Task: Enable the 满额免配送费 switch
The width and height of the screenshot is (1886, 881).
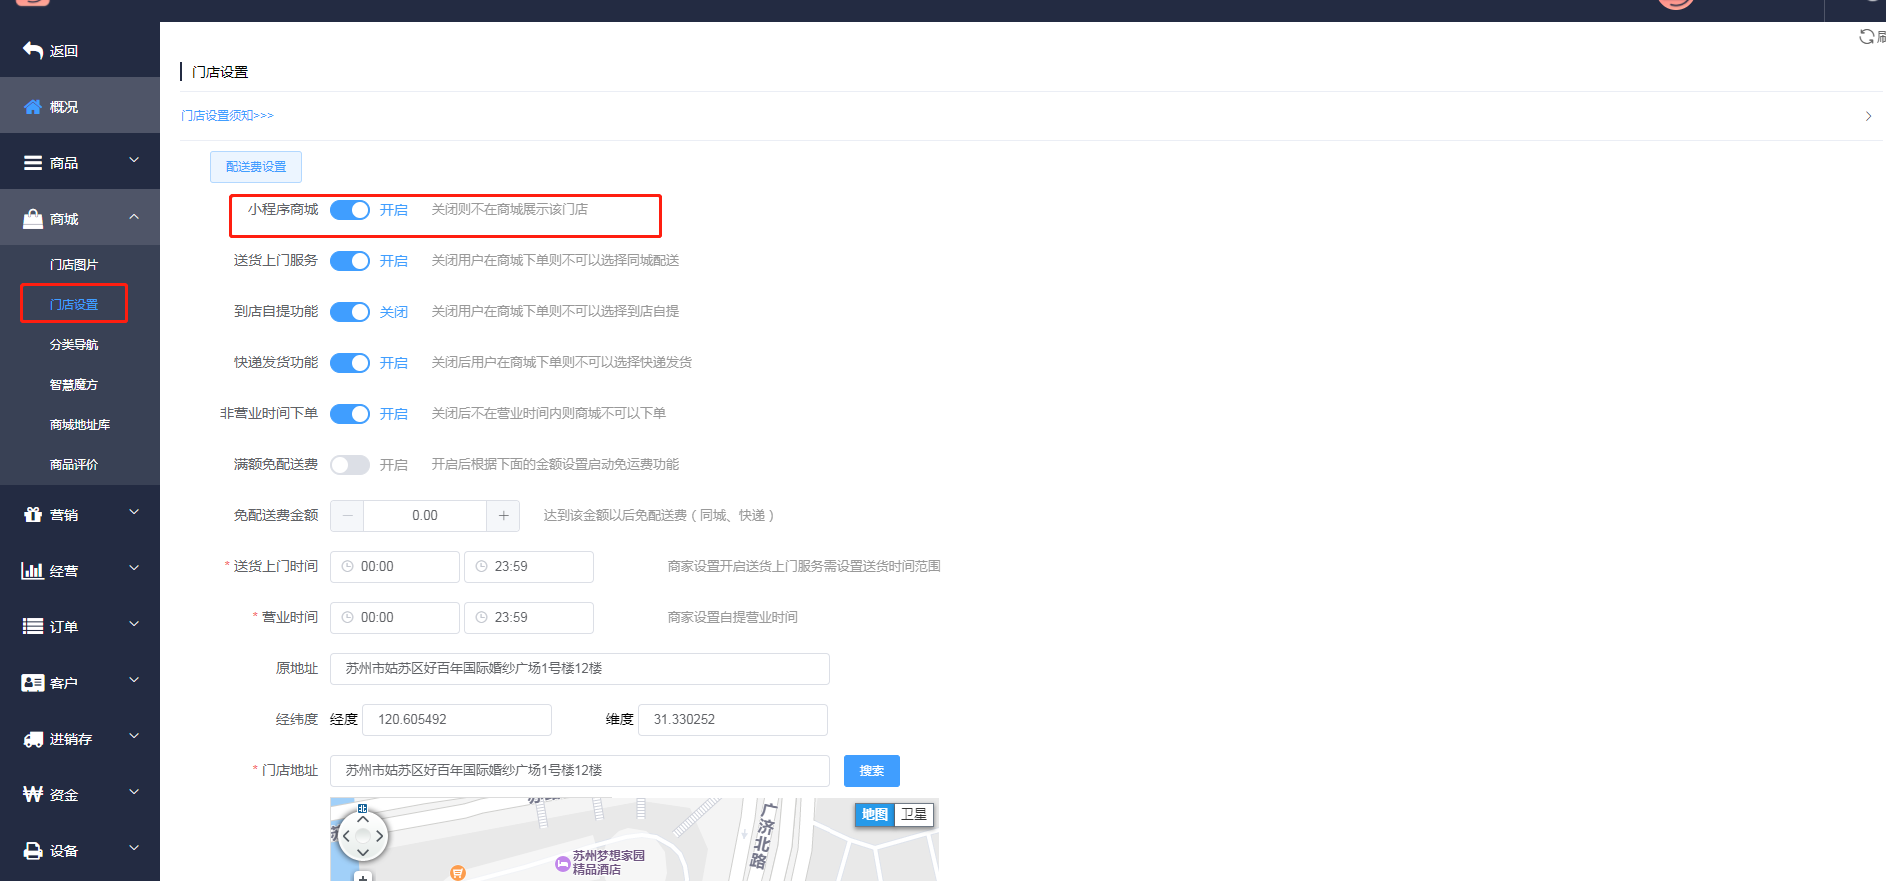Action: click(350, 465)
